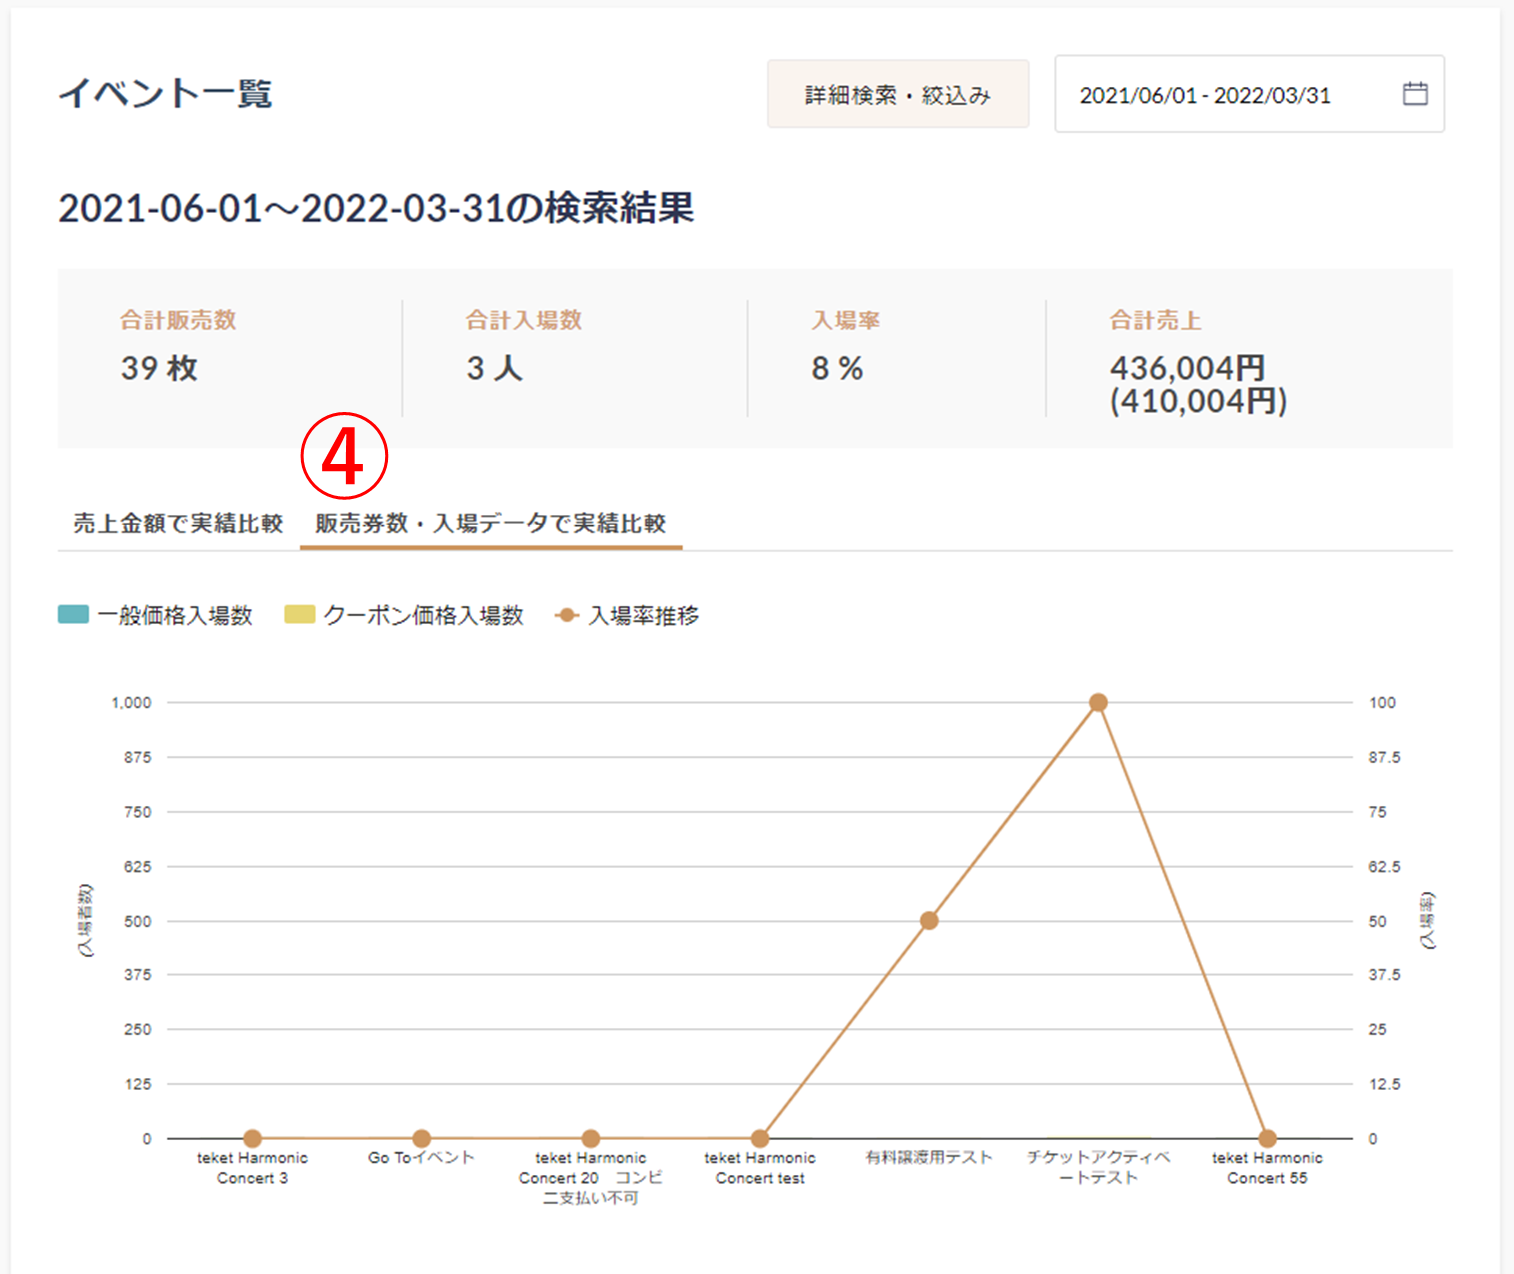
Task: Click the 合計売上 amount 436,004円
Action: tap(1186, 367)
